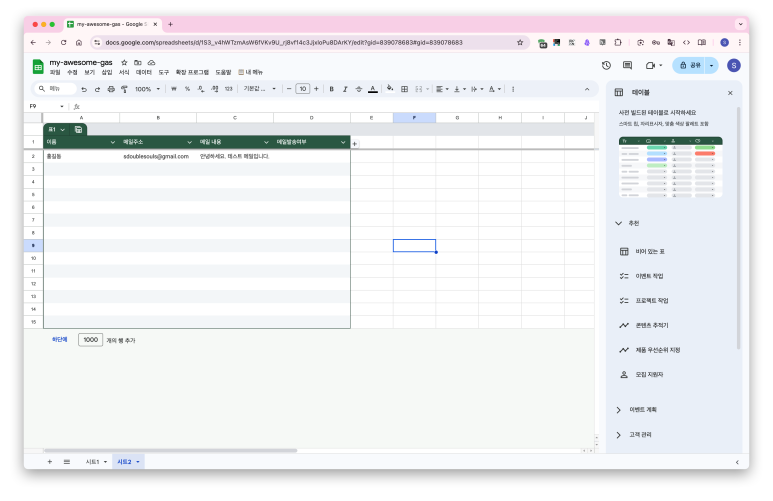Toggle strikethrough formatting

(x=358, y=89)
